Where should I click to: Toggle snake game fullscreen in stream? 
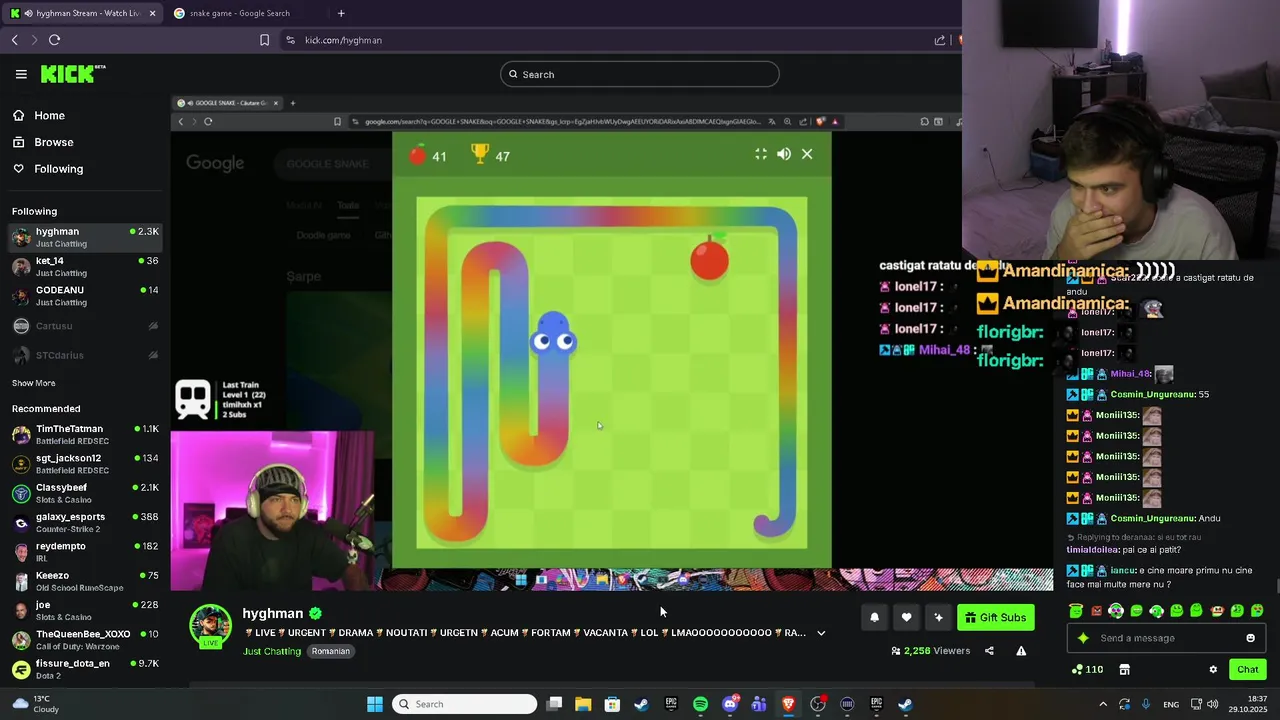tap(761, 154)
